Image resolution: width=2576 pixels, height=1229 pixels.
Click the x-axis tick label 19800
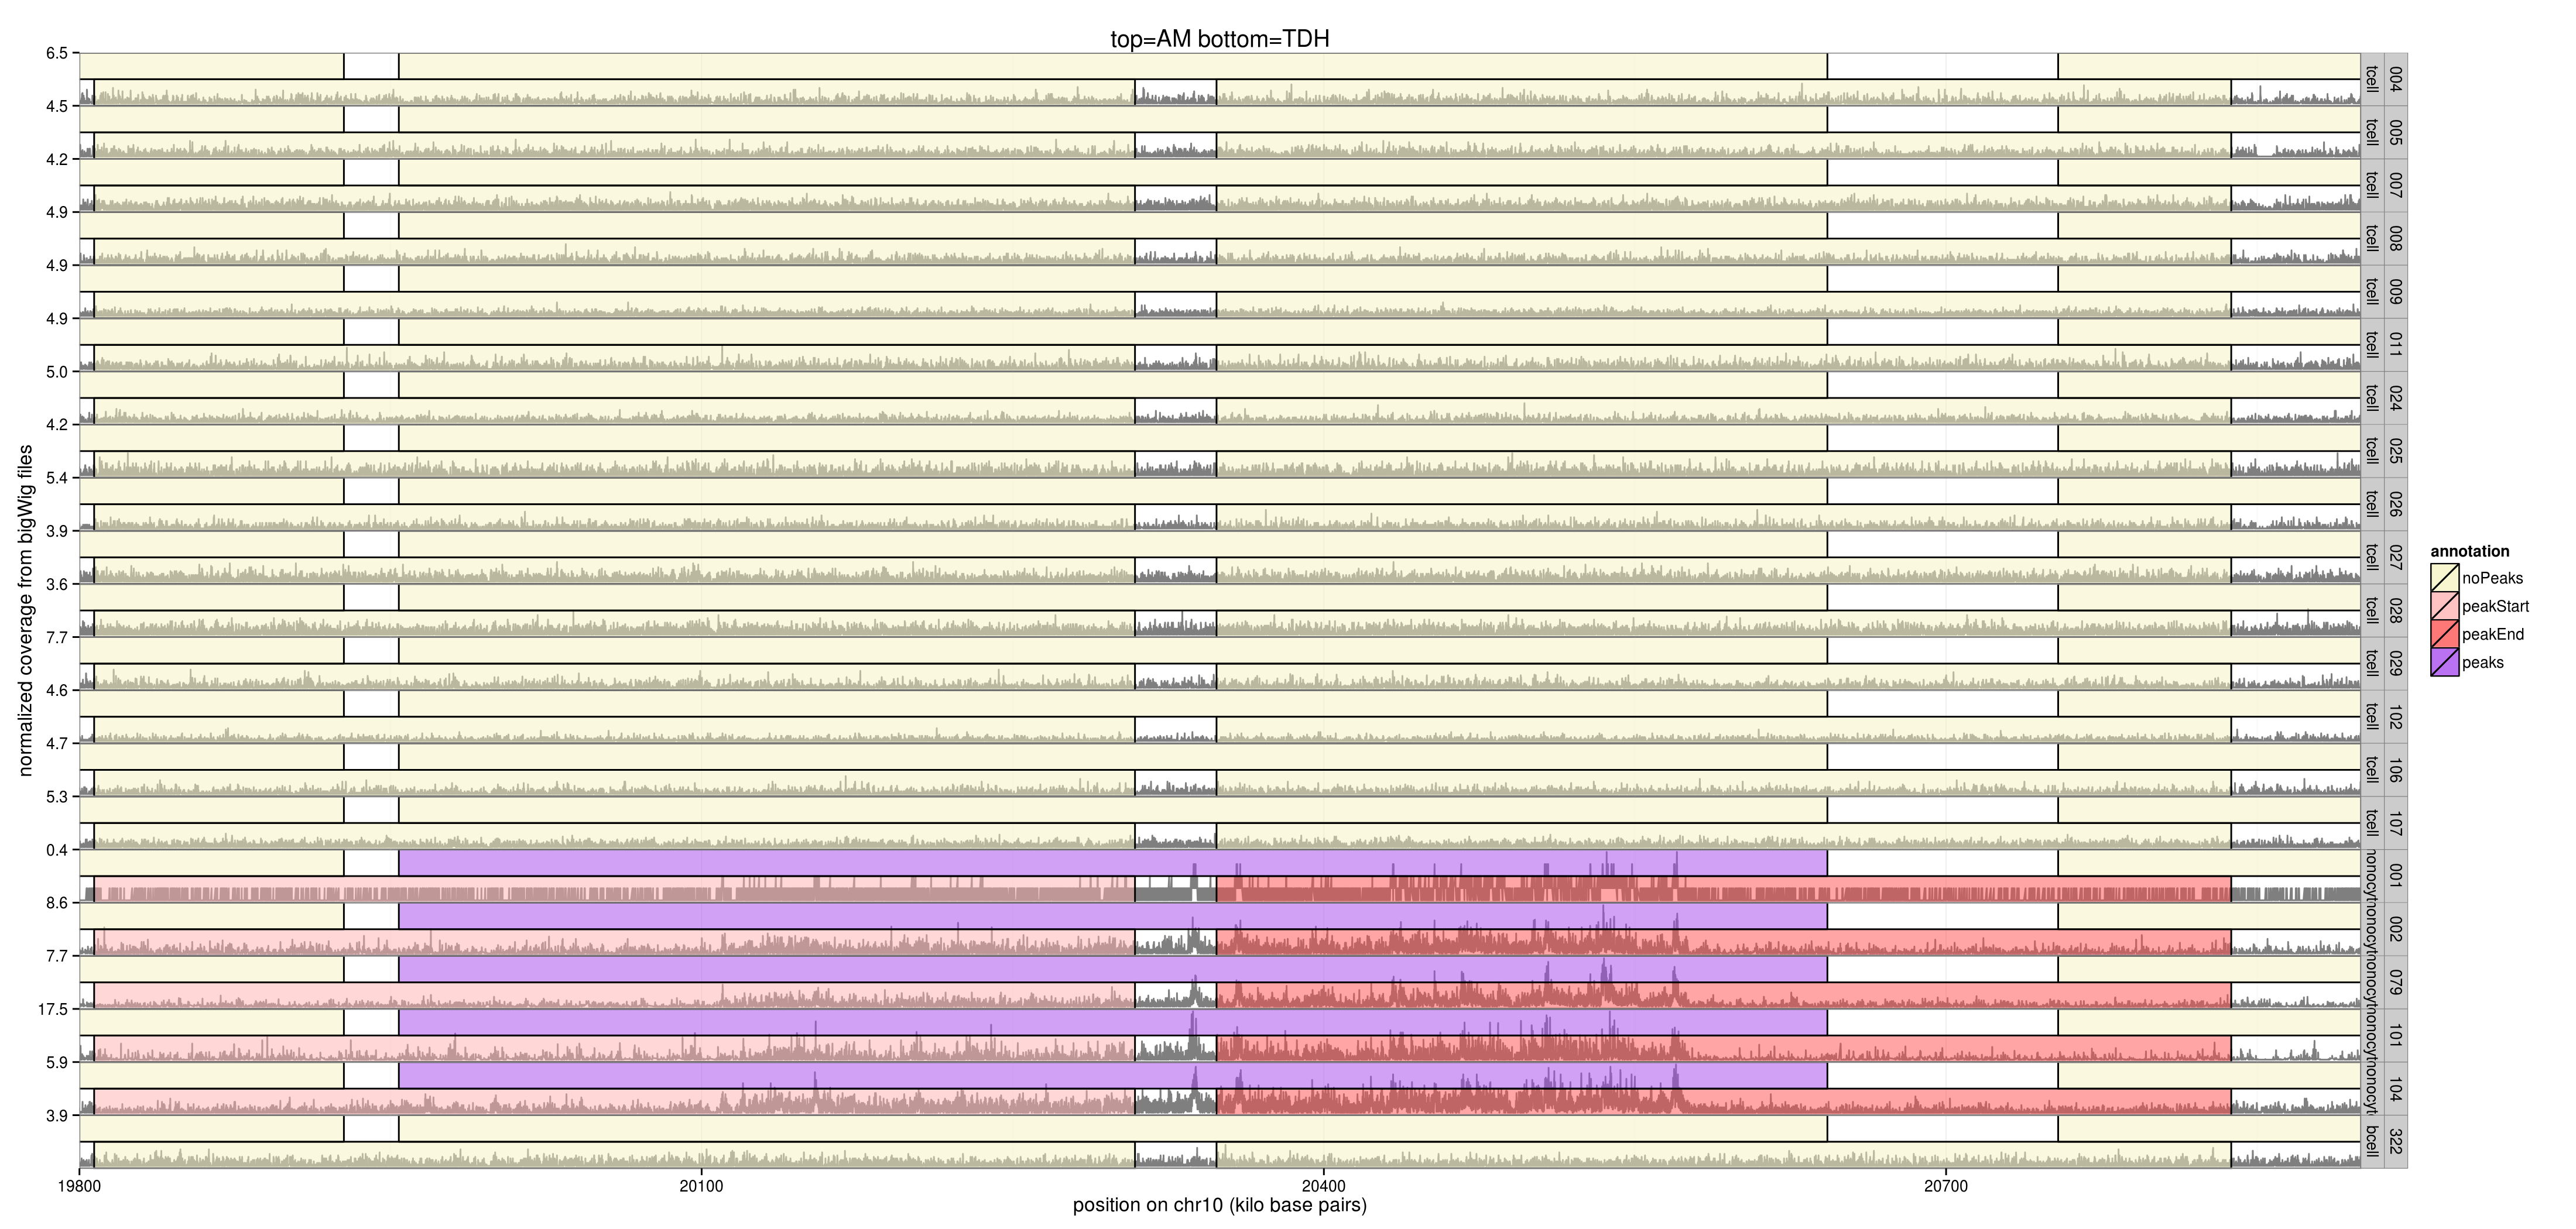tap(79, 1186)
